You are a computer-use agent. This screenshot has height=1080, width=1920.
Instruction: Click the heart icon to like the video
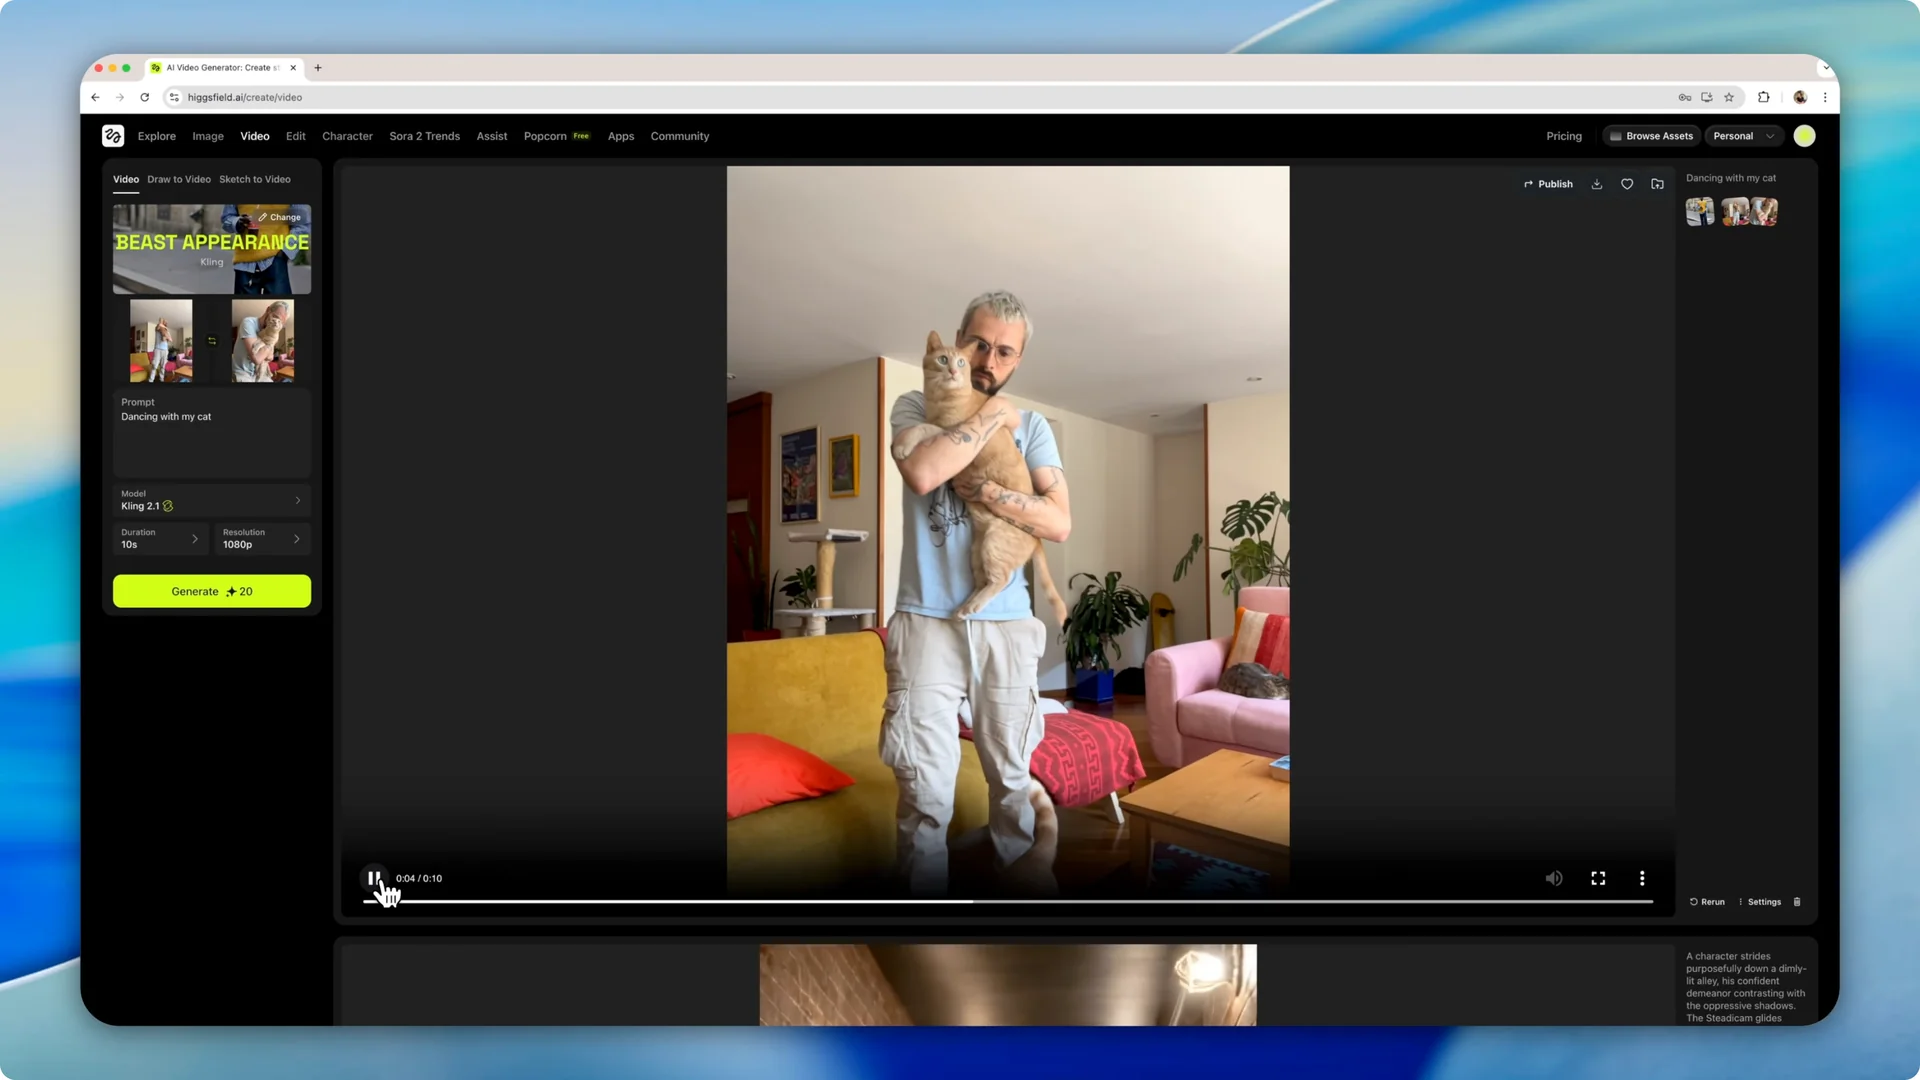(x=1627, y=184)
